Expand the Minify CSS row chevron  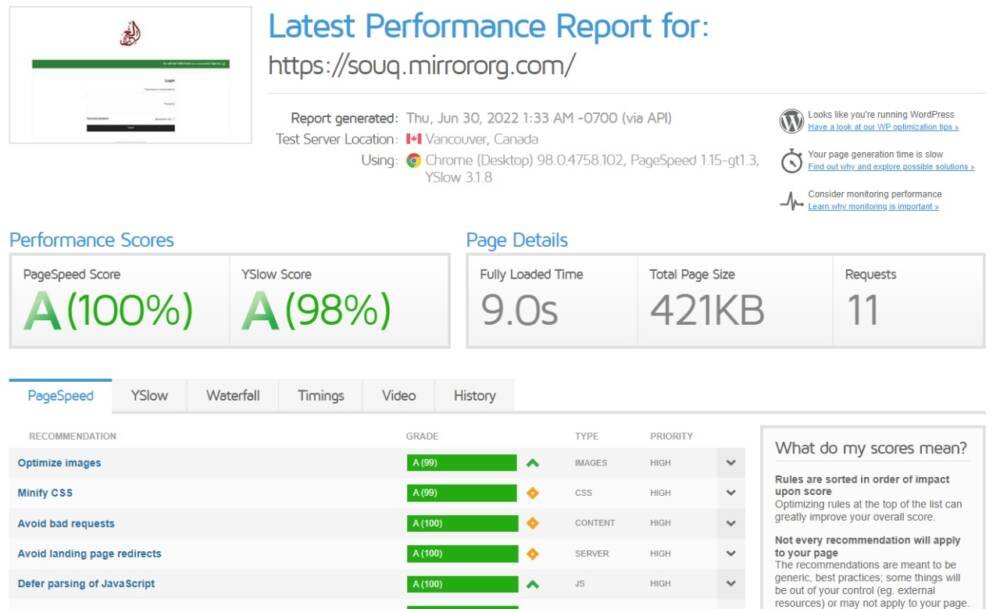pos(731,493)
